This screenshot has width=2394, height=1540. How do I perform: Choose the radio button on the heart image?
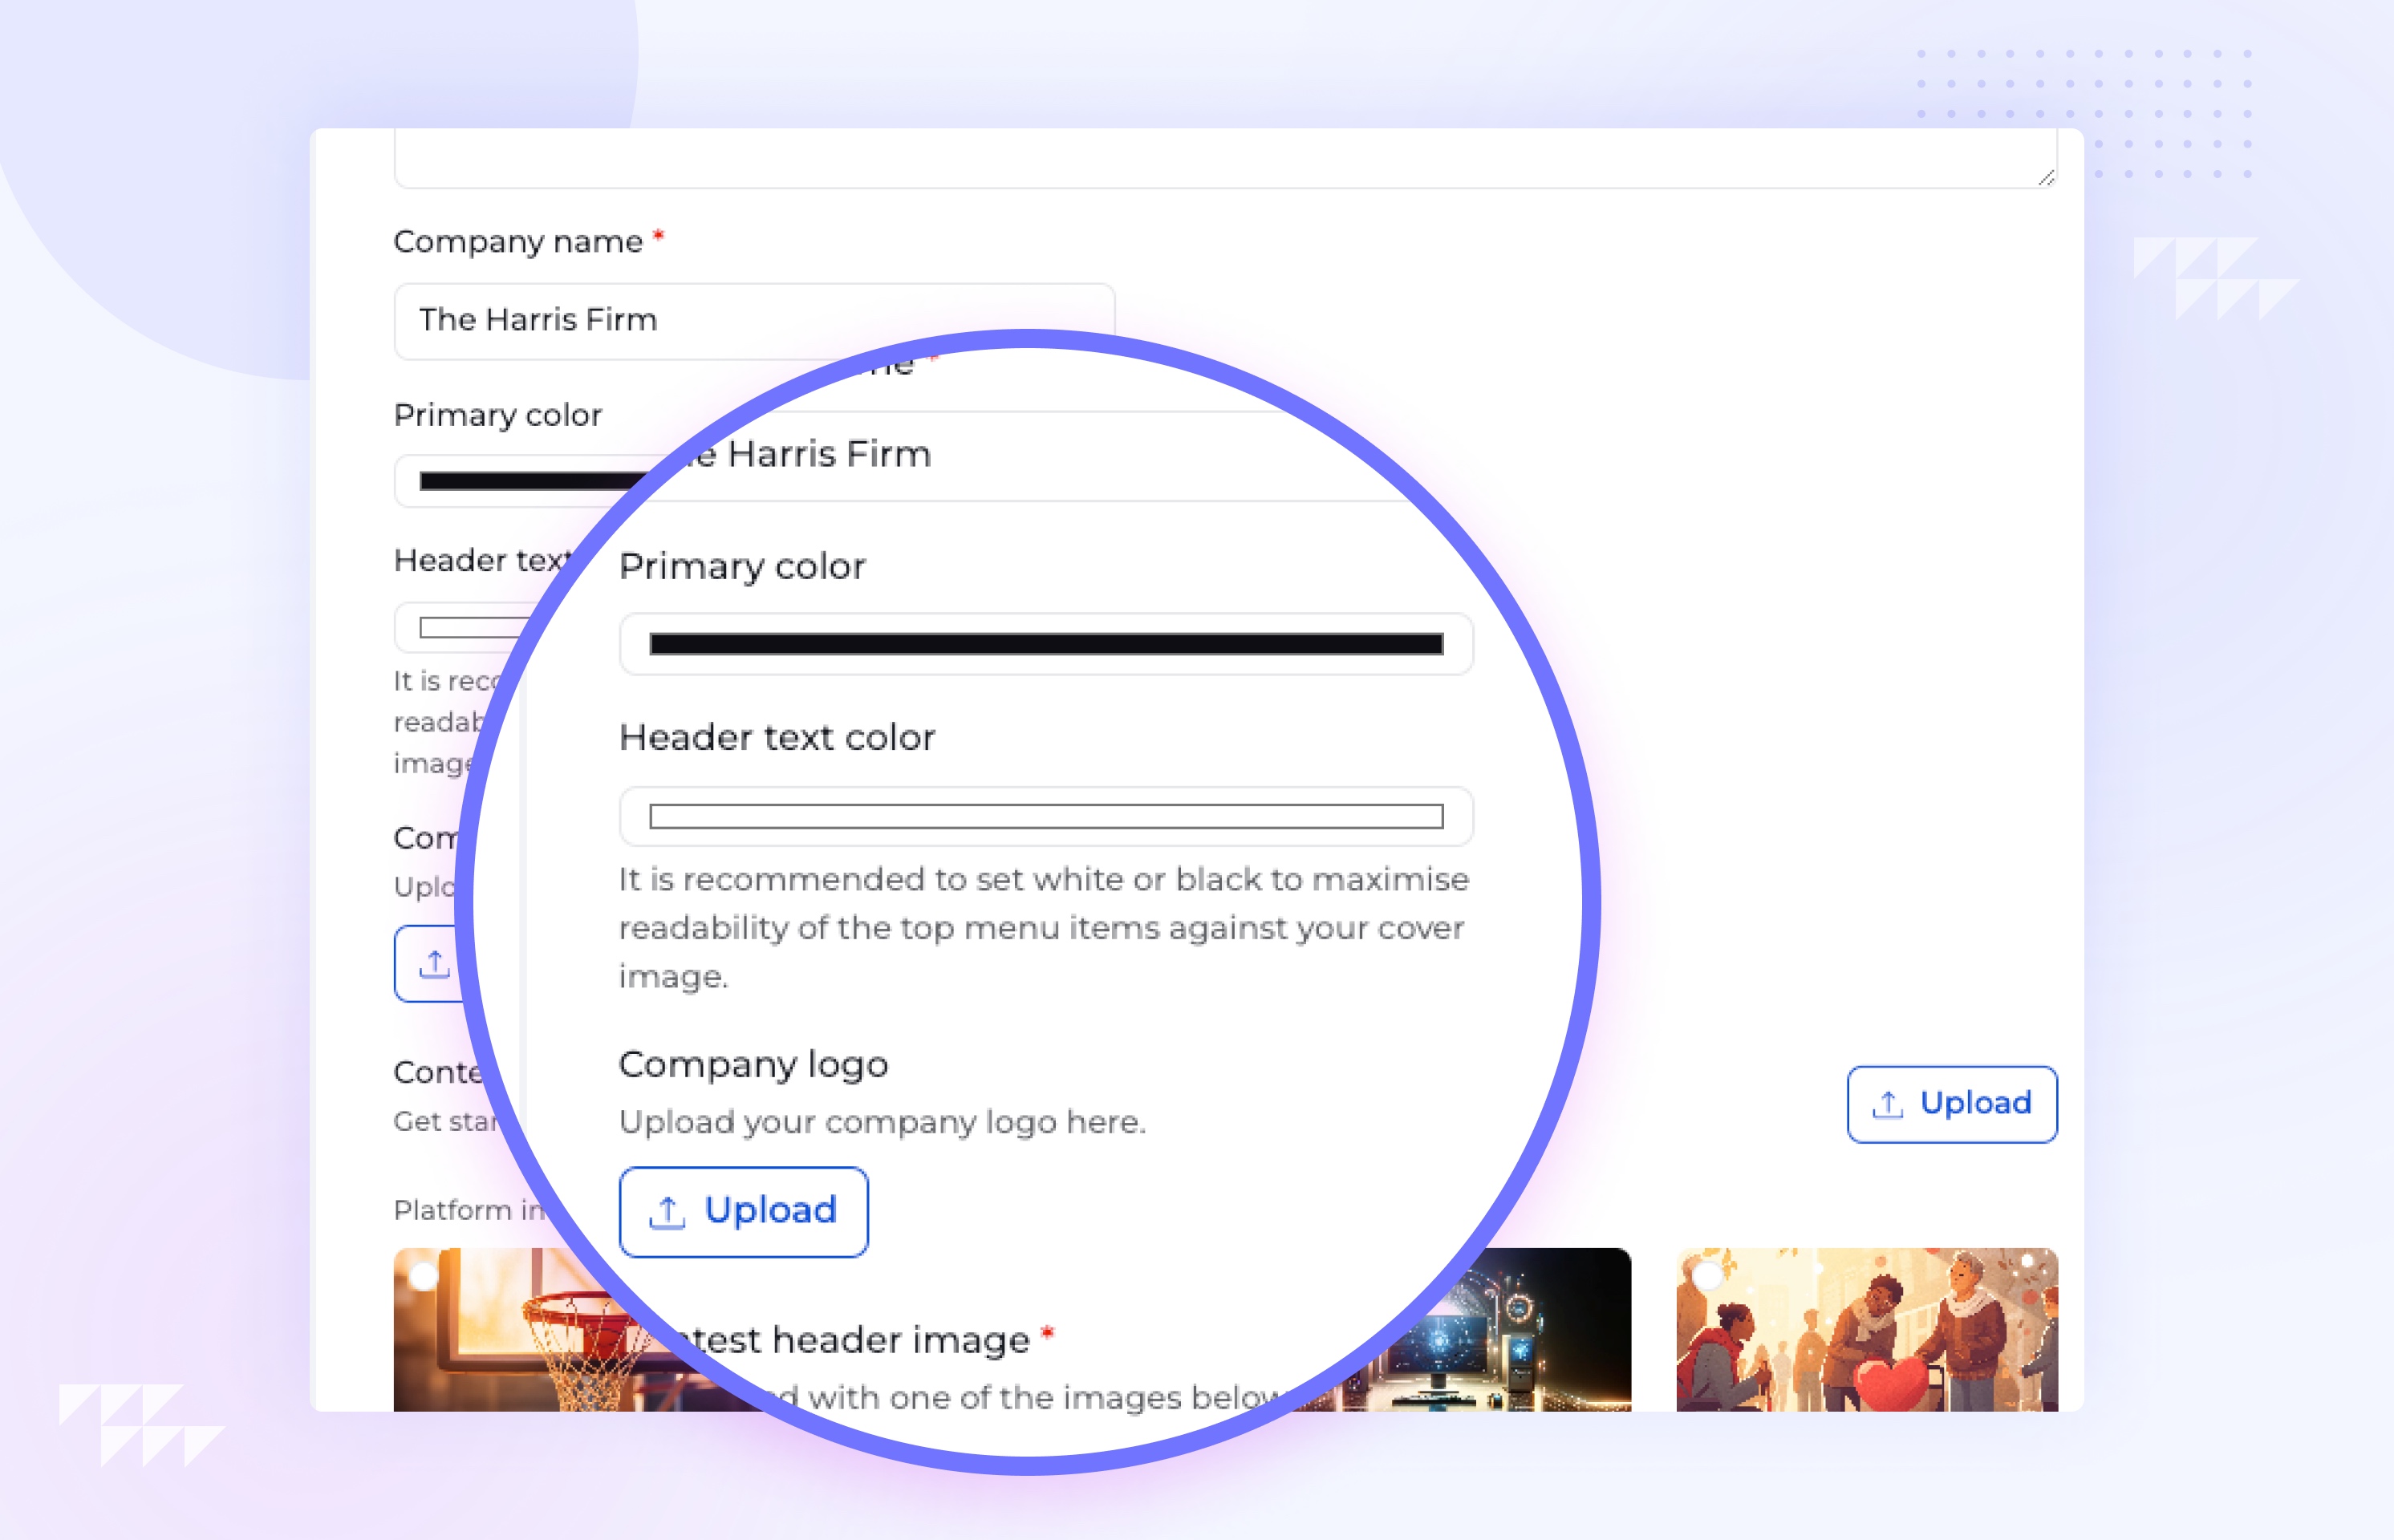1708,1276
